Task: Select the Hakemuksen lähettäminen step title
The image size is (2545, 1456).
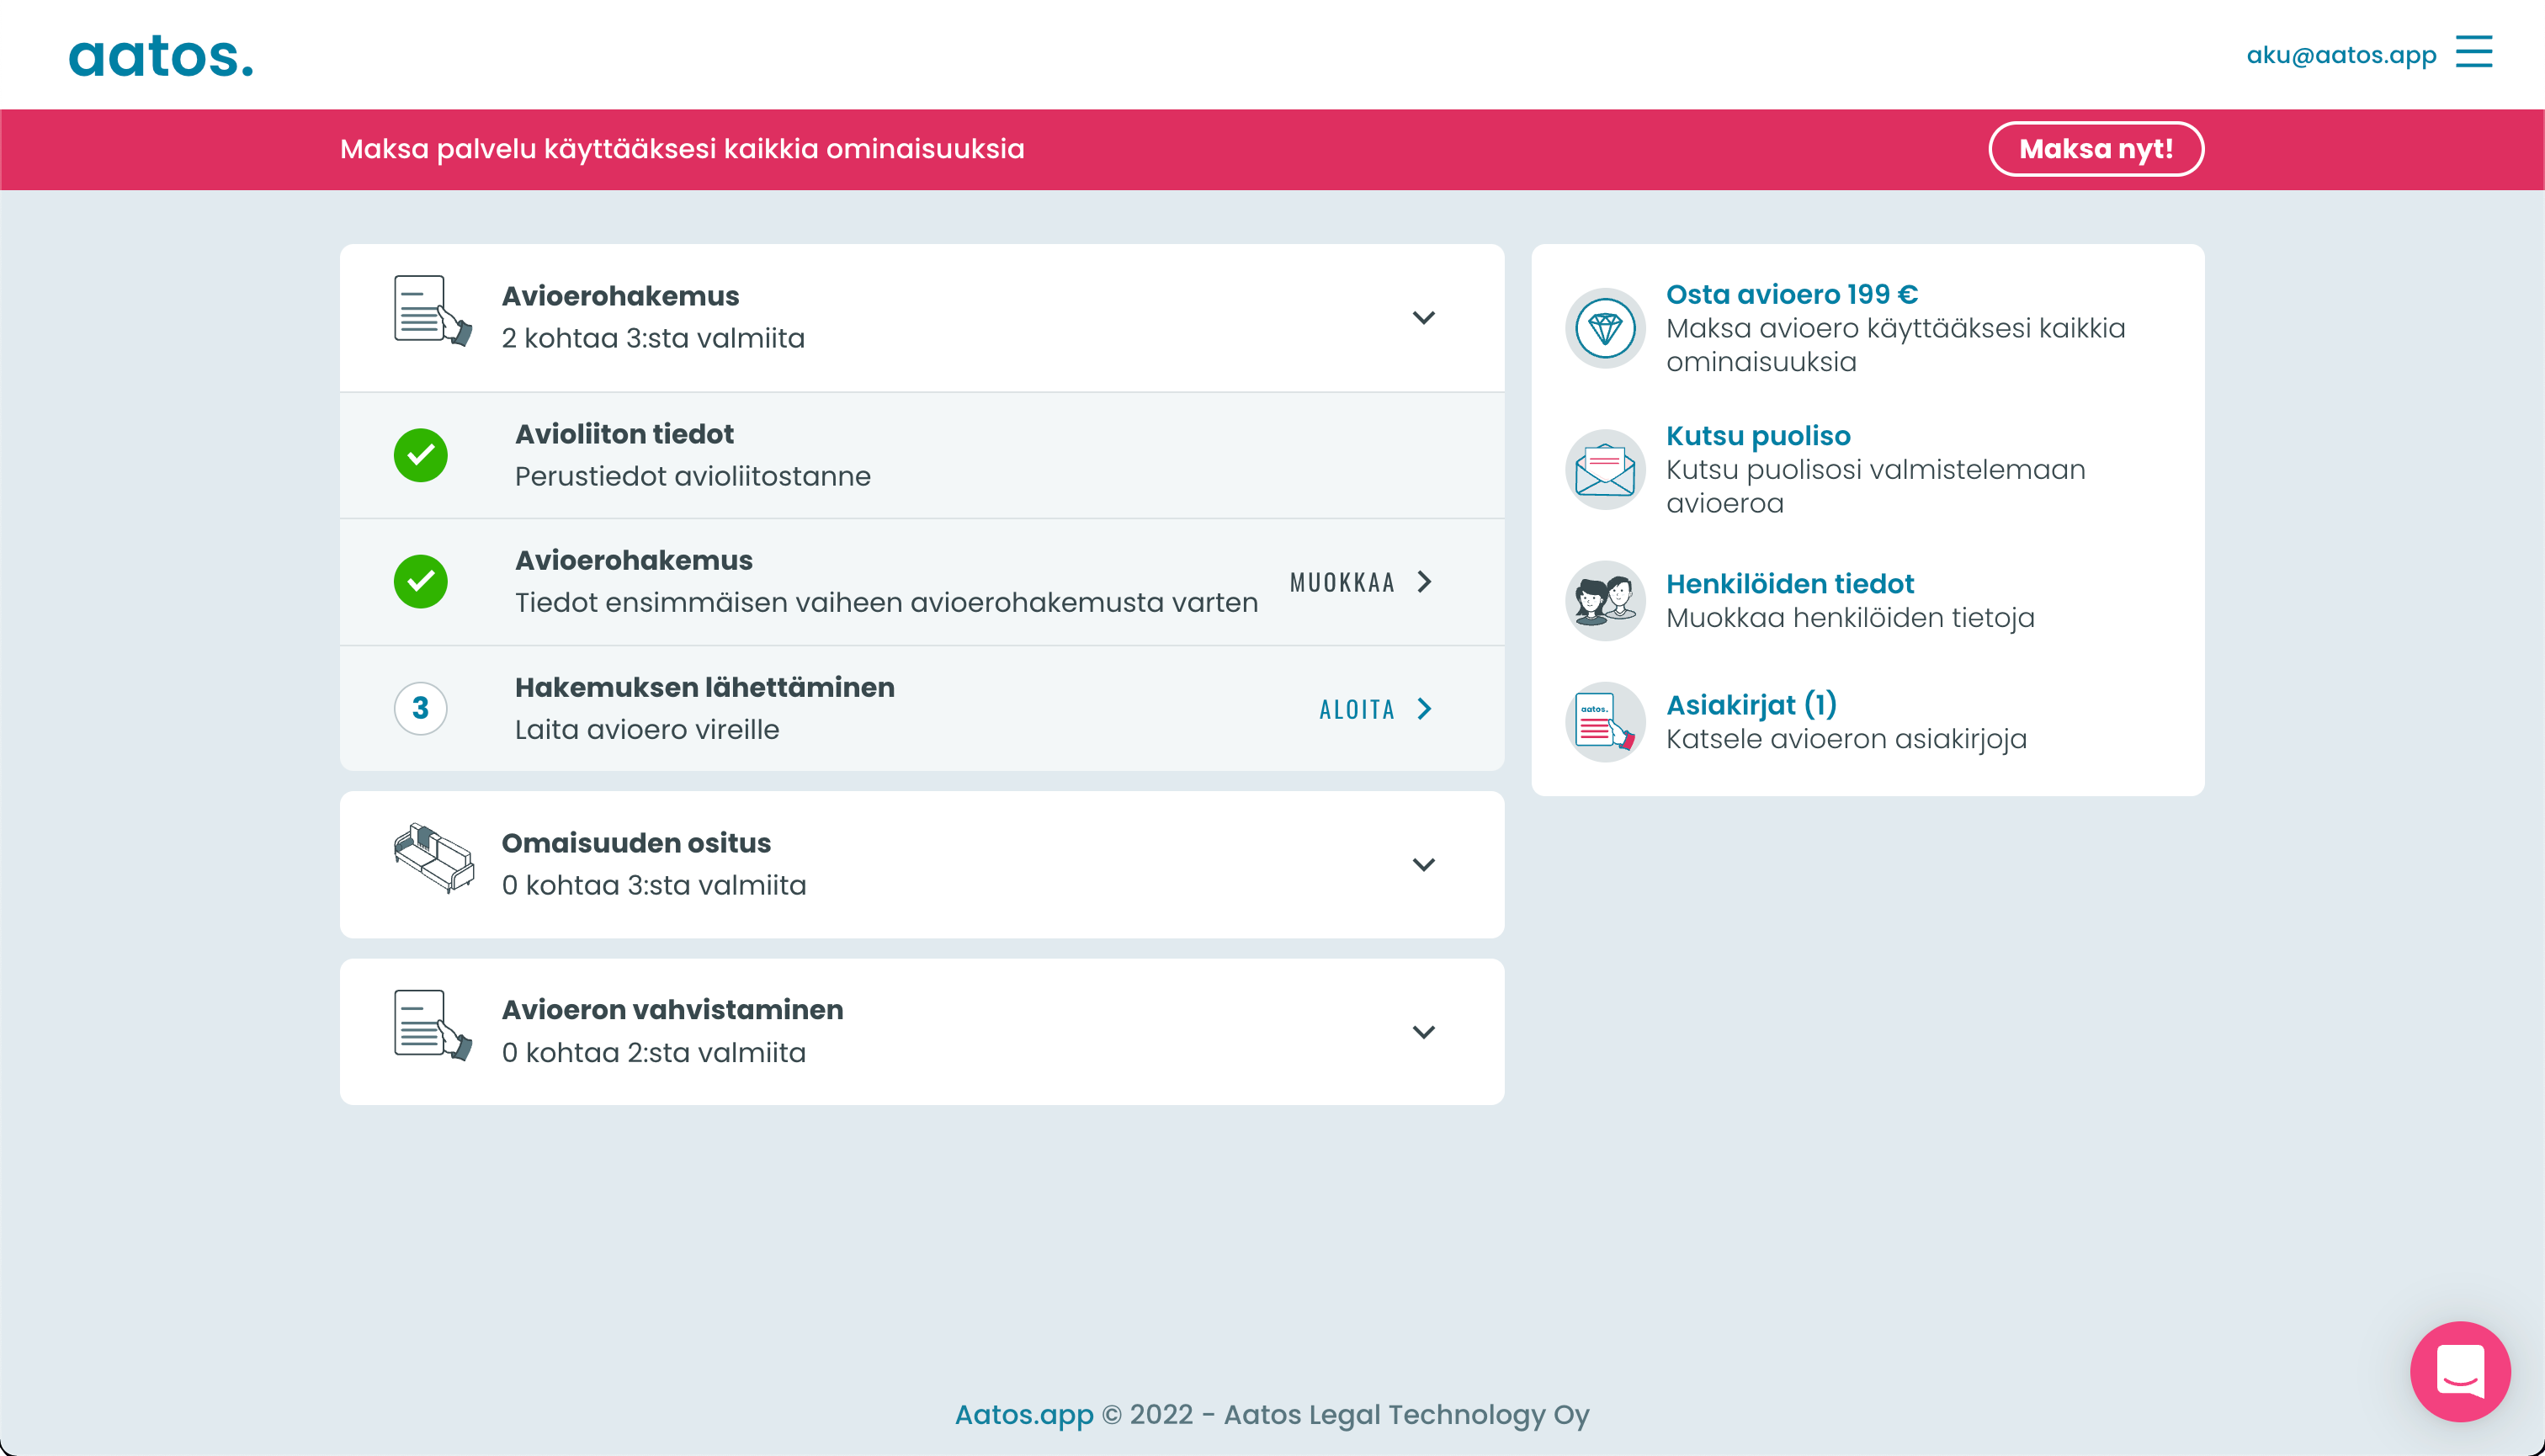Action: tap(705, 687)
